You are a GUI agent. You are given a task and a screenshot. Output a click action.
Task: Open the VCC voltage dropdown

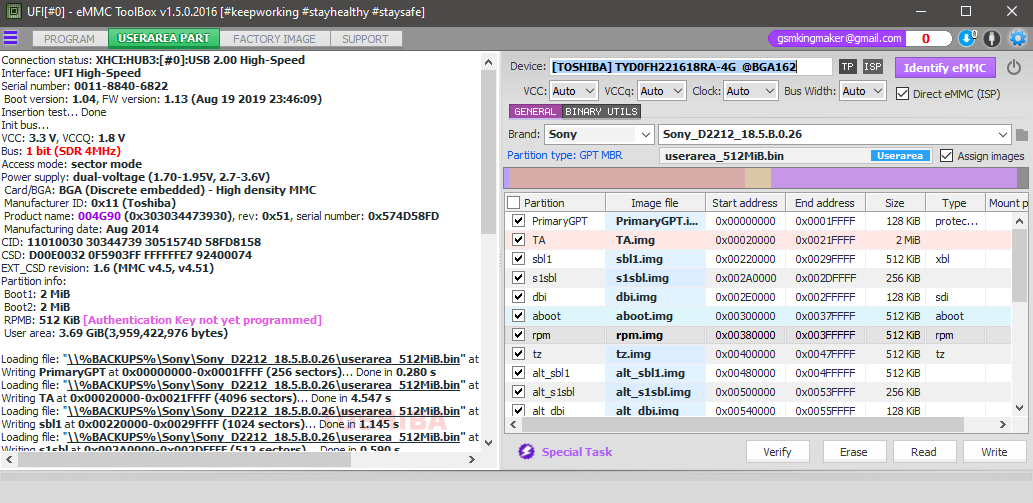click(x=572, y=91)
